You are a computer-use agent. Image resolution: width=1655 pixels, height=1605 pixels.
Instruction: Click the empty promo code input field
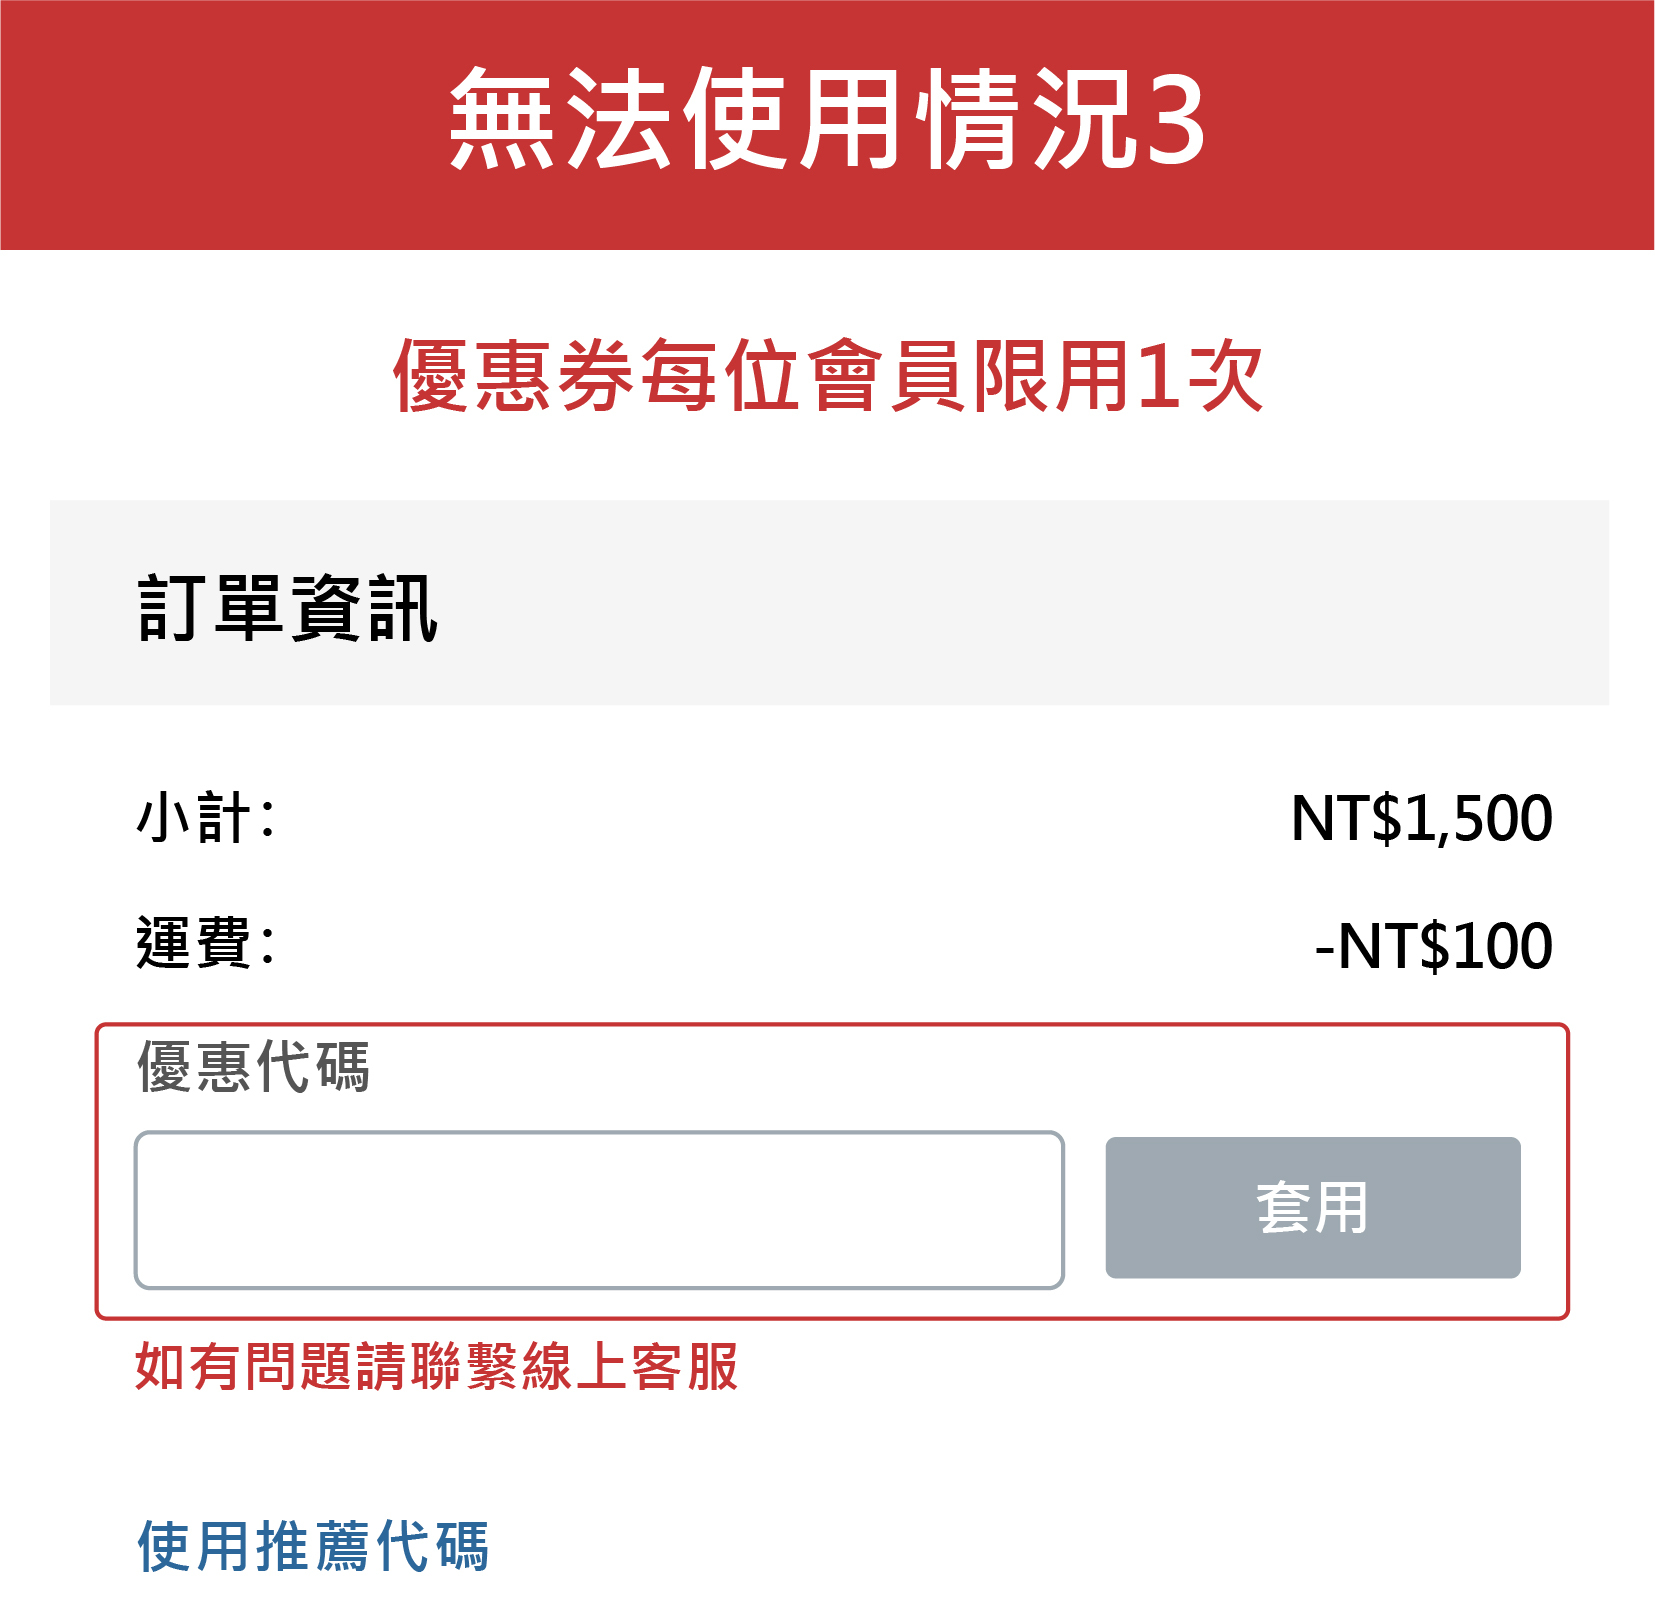point(598,1210)
